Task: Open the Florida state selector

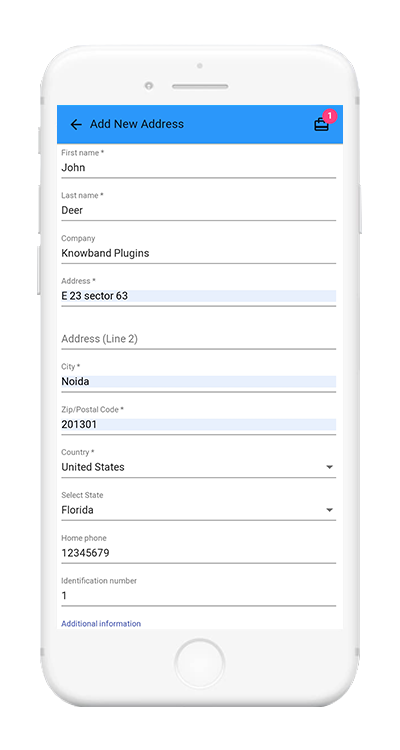Action: coord(199,510)
